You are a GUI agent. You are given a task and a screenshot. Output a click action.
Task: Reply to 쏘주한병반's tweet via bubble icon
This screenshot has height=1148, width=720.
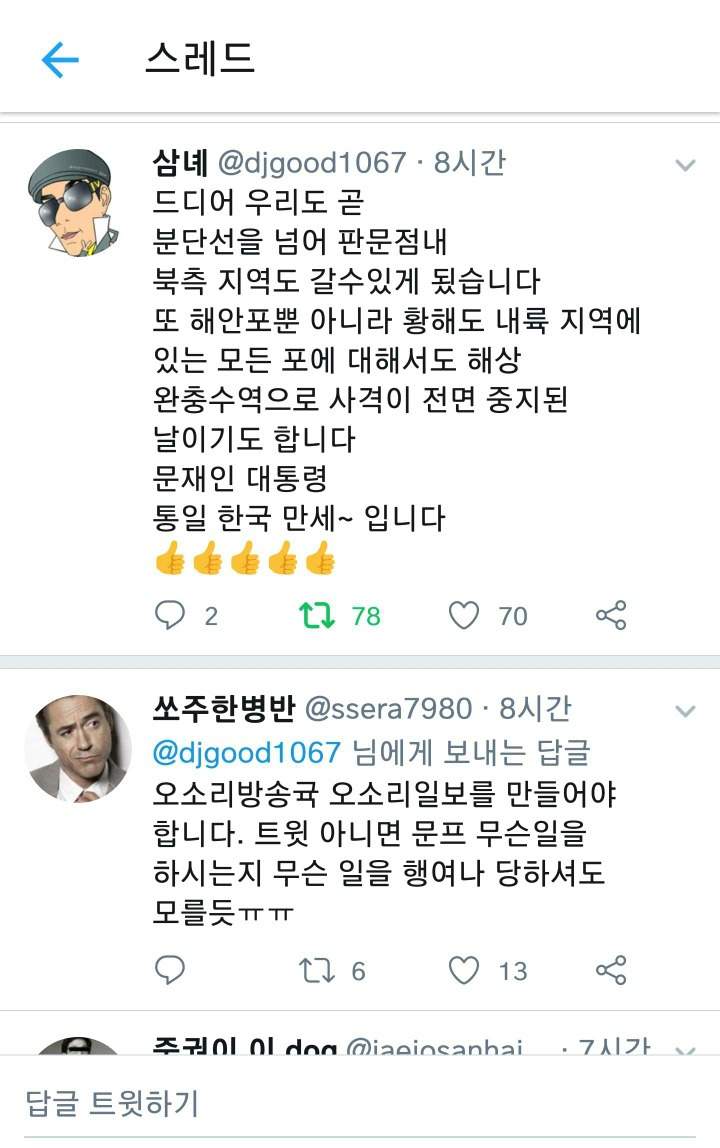(169, 970)
